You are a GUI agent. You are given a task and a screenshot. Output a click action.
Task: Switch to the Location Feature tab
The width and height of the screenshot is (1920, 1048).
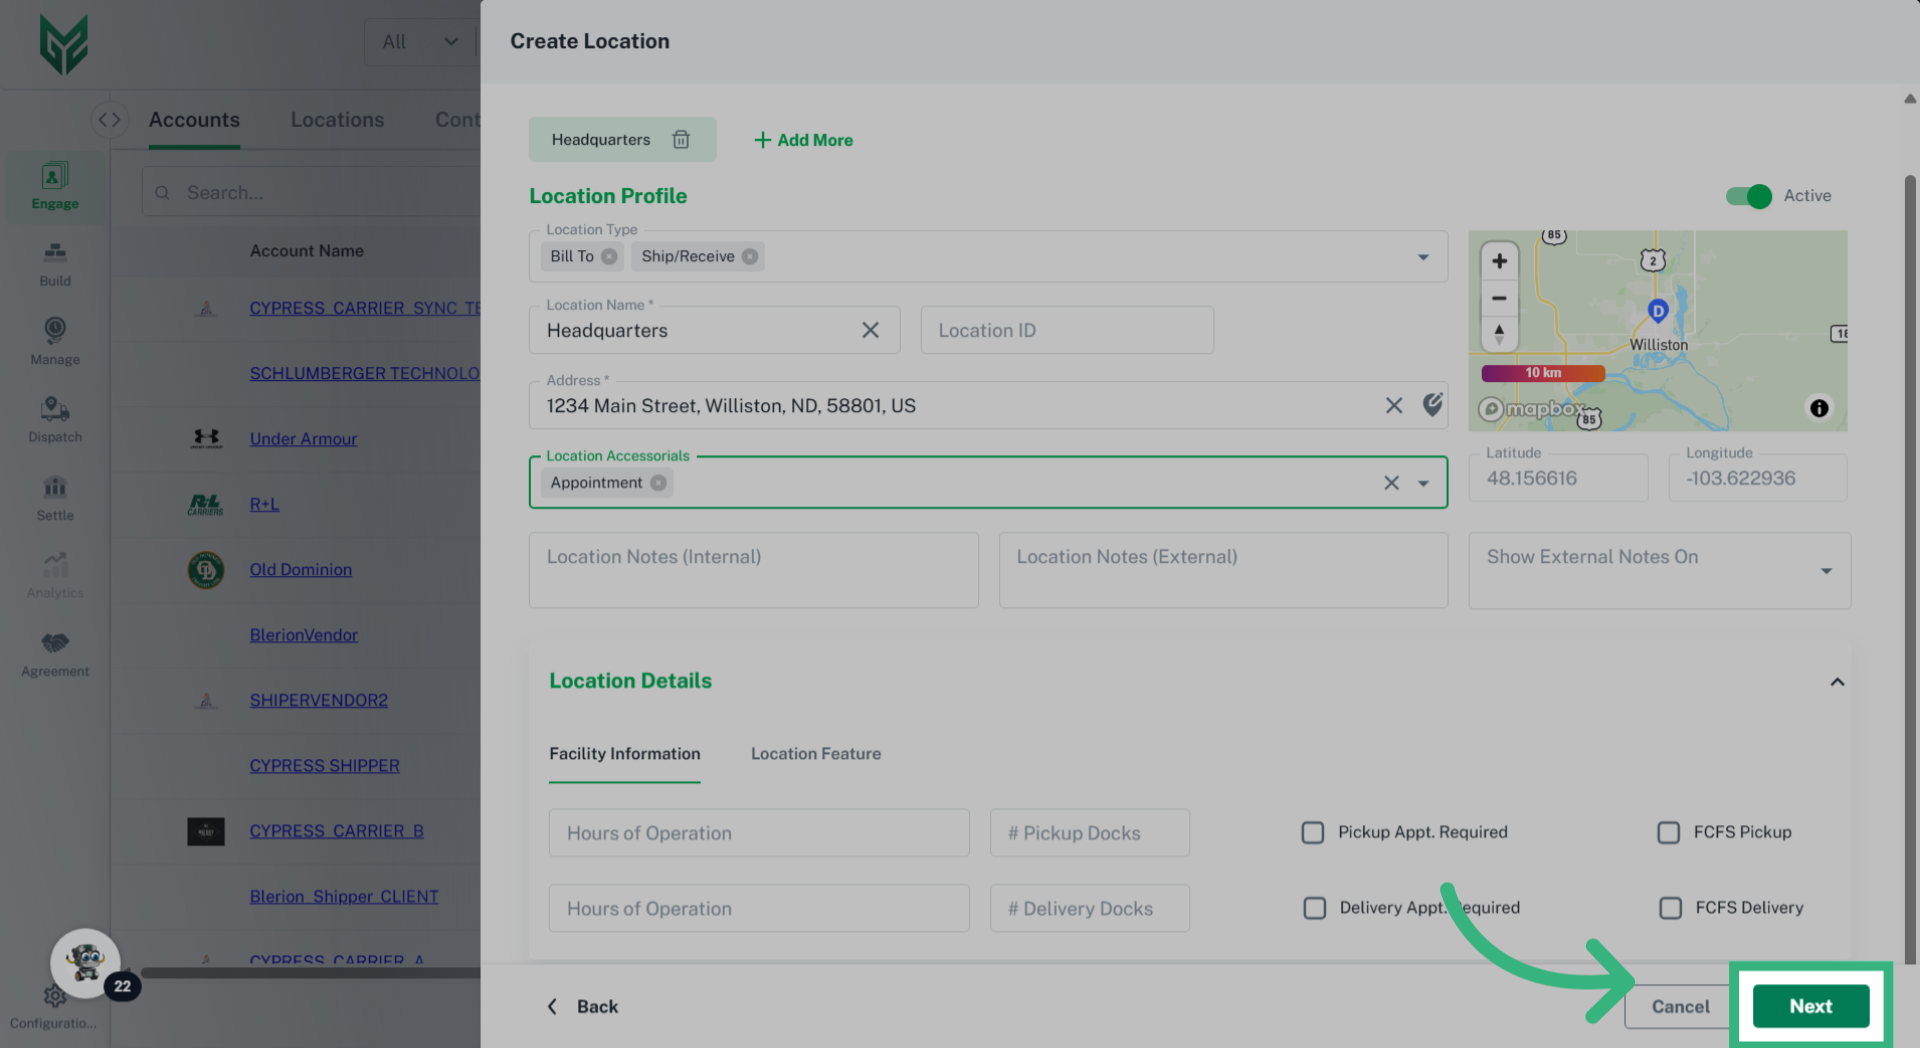(815, 754)
